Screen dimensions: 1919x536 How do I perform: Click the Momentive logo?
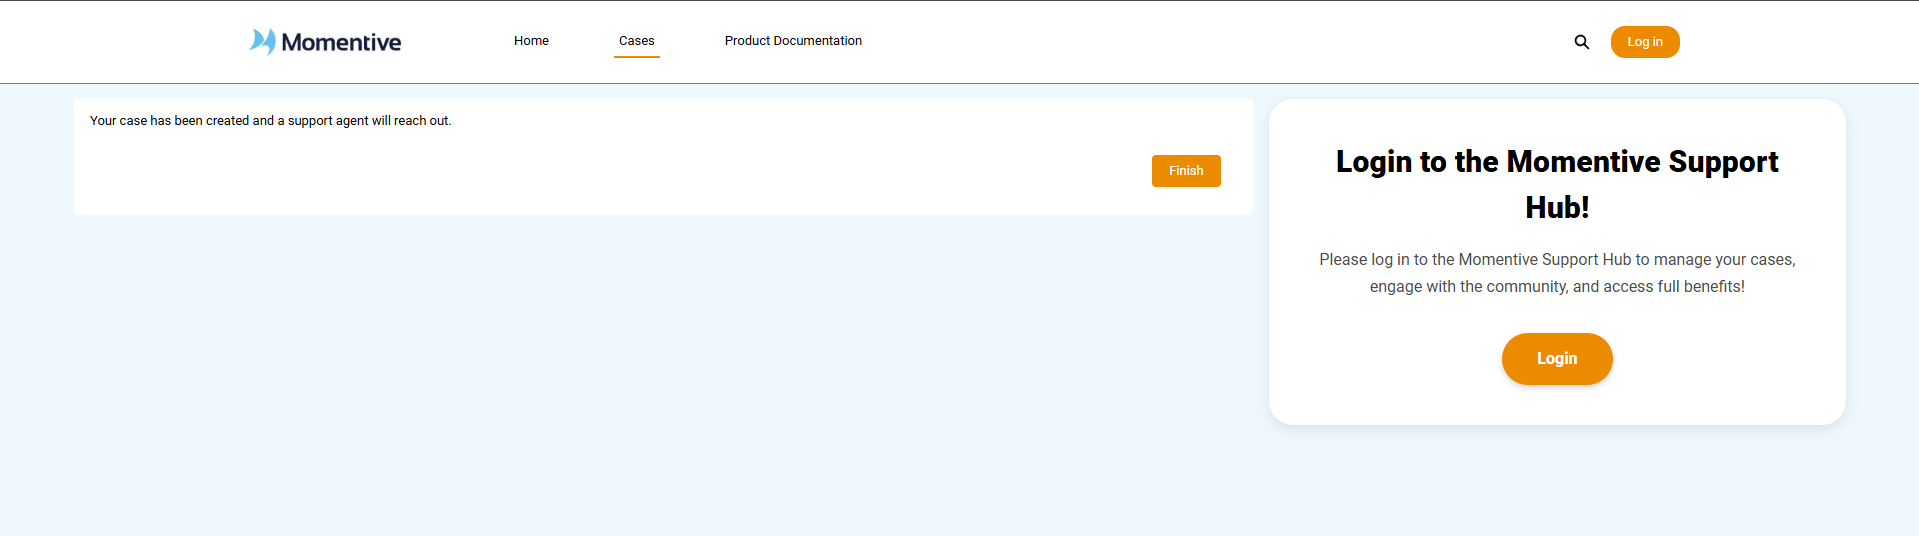pyautogui.click(x=325, y=42)
